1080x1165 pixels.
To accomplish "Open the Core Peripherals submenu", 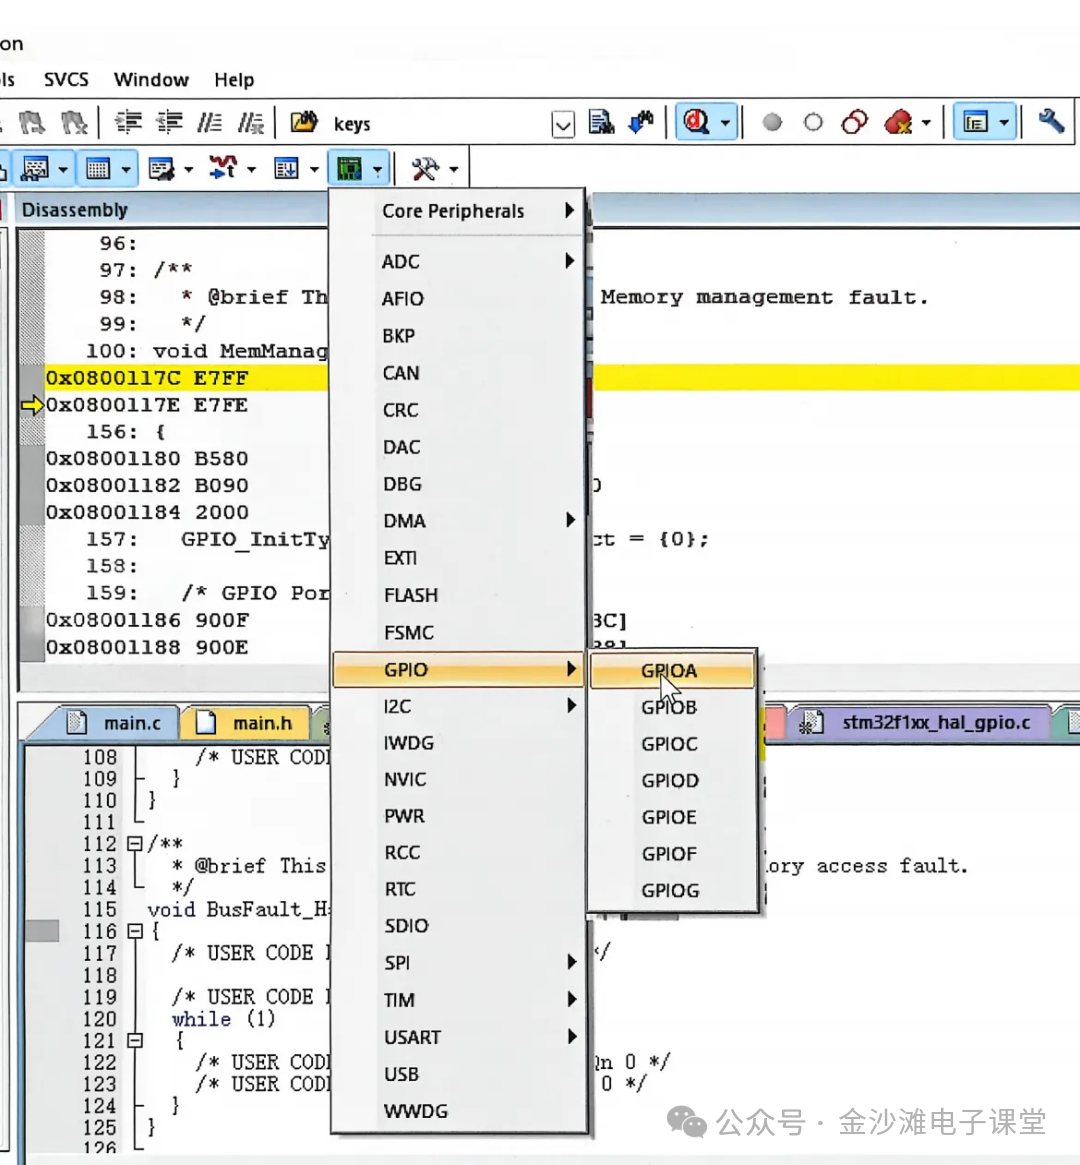I will pyautogui.click(x=458, y=211).
